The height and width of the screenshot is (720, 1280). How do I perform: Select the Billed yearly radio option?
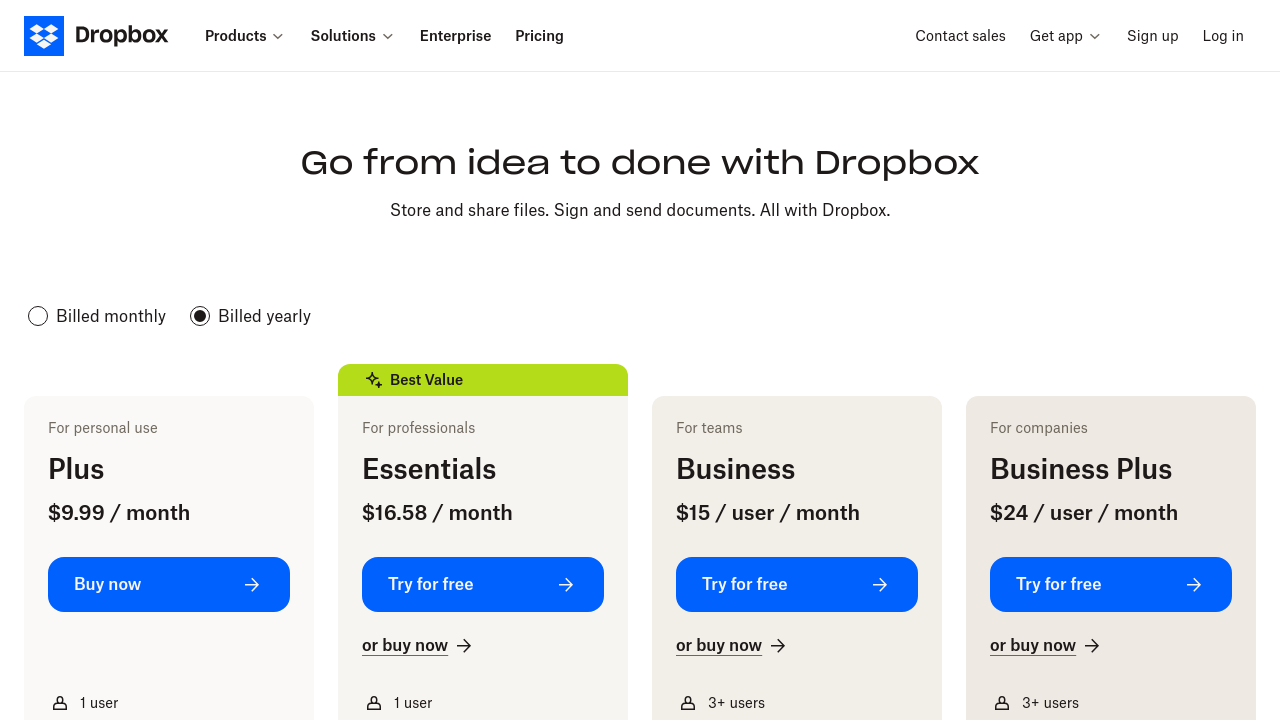click(200, 316)
